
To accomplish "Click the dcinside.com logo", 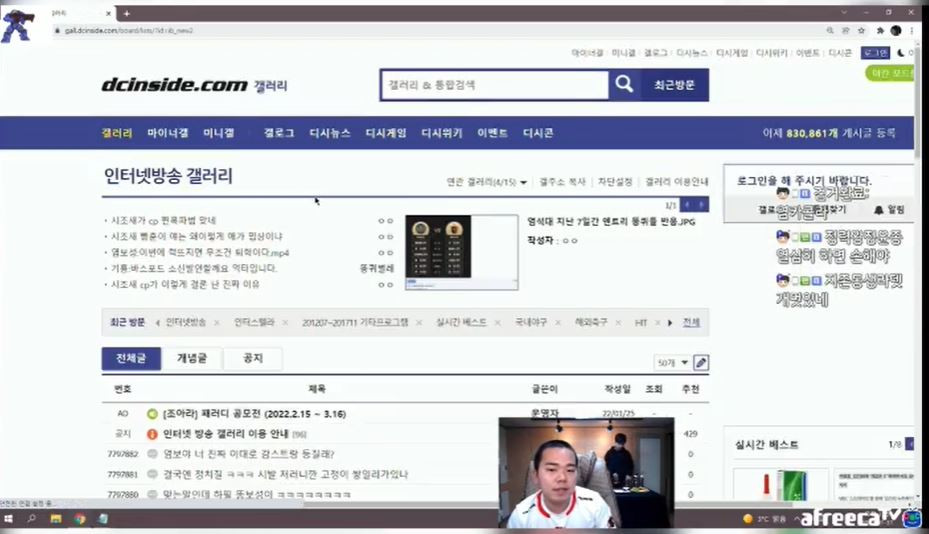I will [174, 85].
